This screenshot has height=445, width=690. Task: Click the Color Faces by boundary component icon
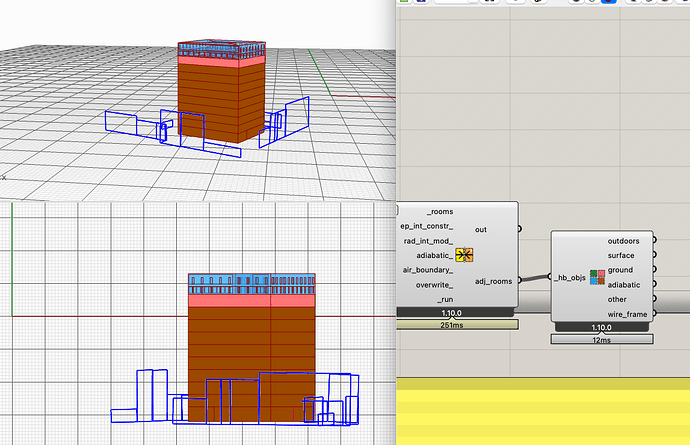click(x=597, y=277)
